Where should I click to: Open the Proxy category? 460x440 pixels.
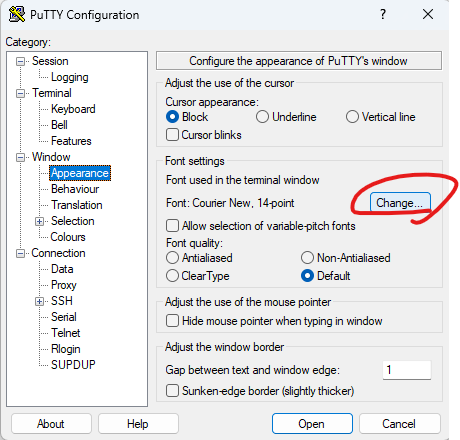click(x=64, y=285)
